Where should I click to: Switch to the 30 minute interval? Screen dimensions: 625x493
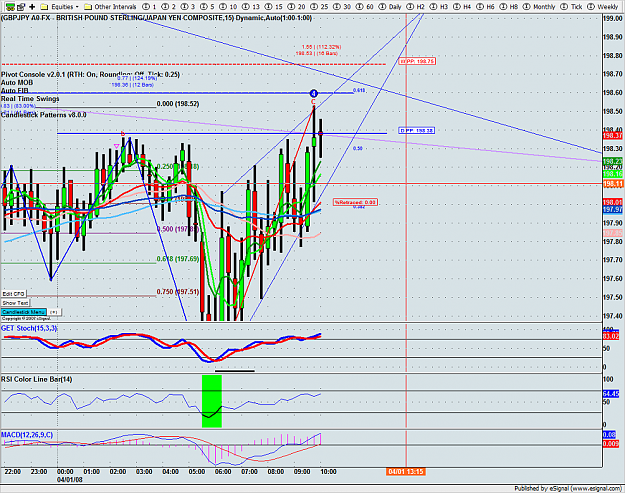(x=342, y=7)
